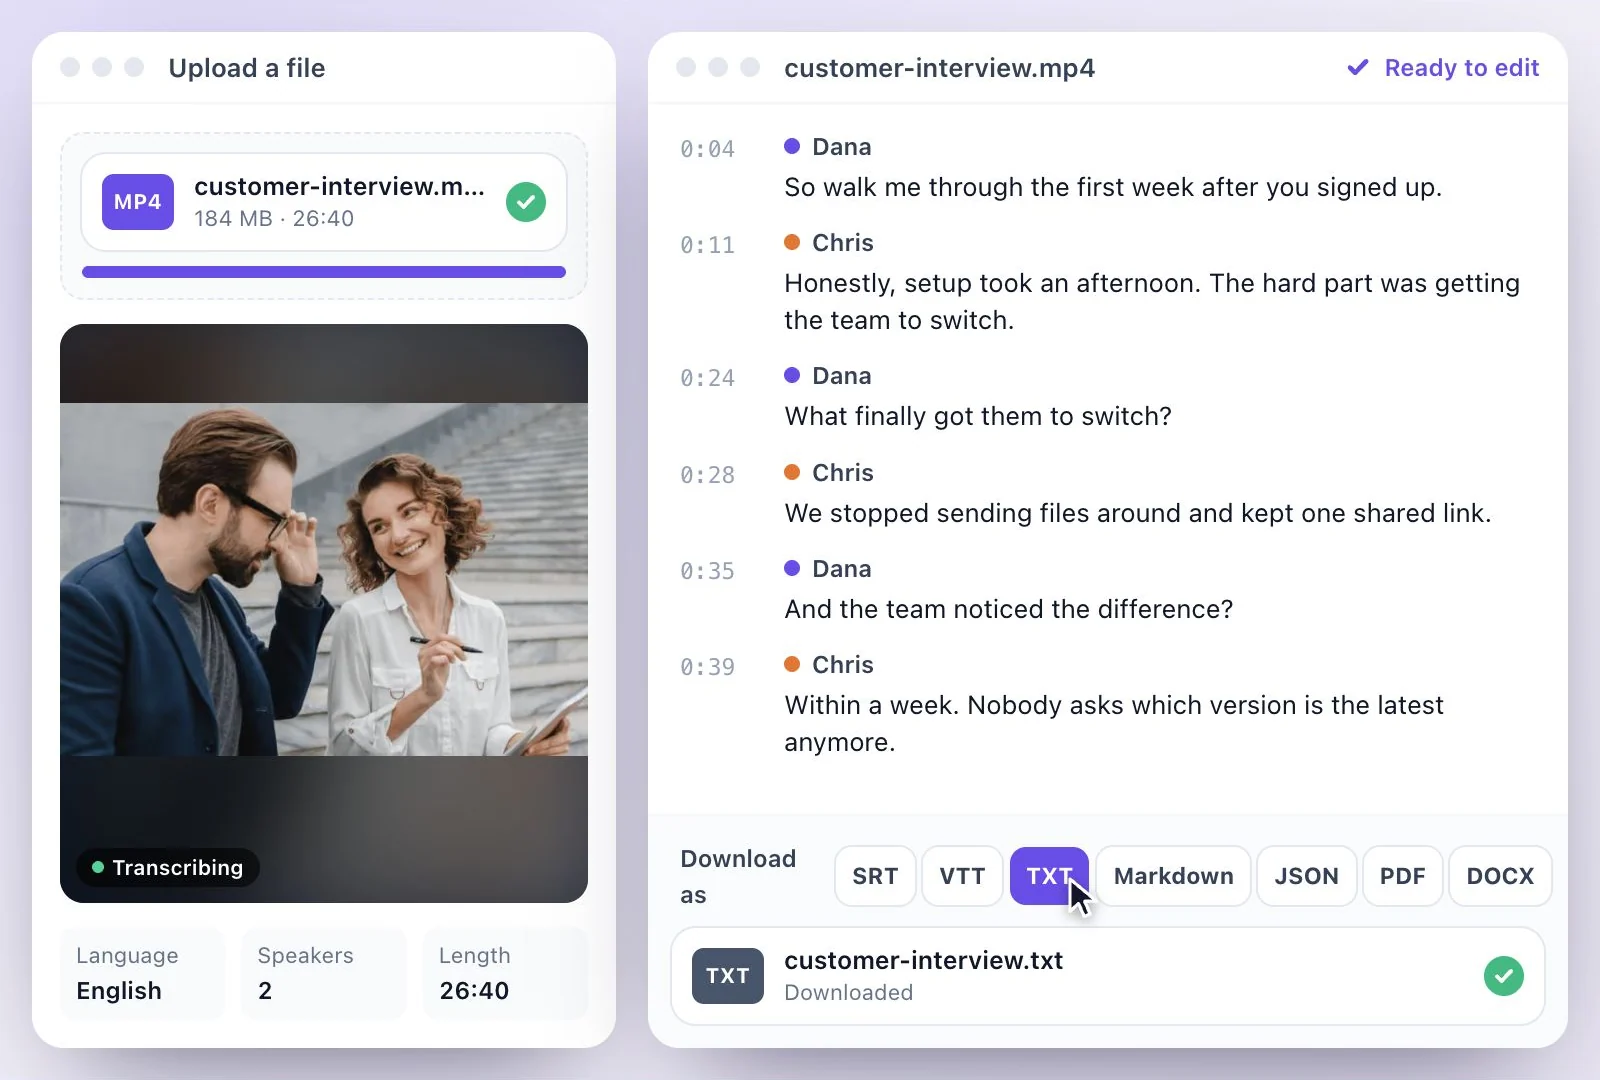This screenshot has width=1600, height=1080.
Task: Download the transcript as PDF
Action: click(x=1402, y=876)
